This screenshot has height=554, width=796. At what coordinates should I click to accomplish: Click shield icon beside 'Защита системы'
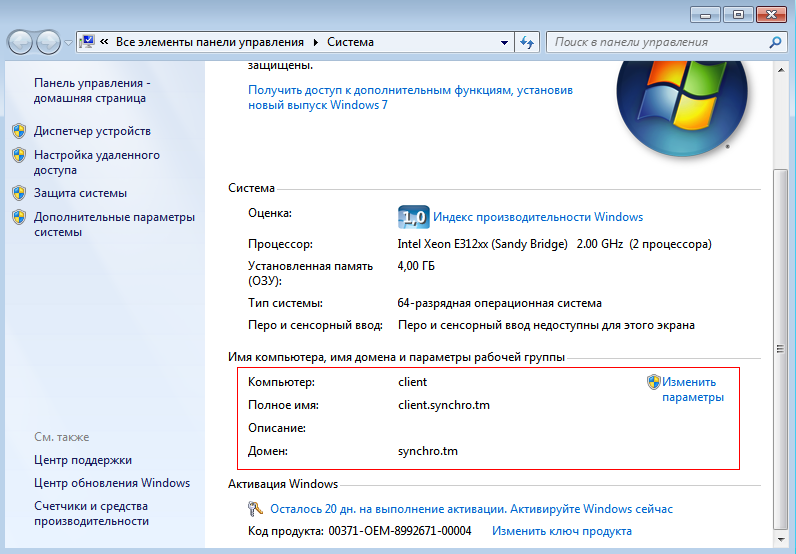[x=19, y=193]
